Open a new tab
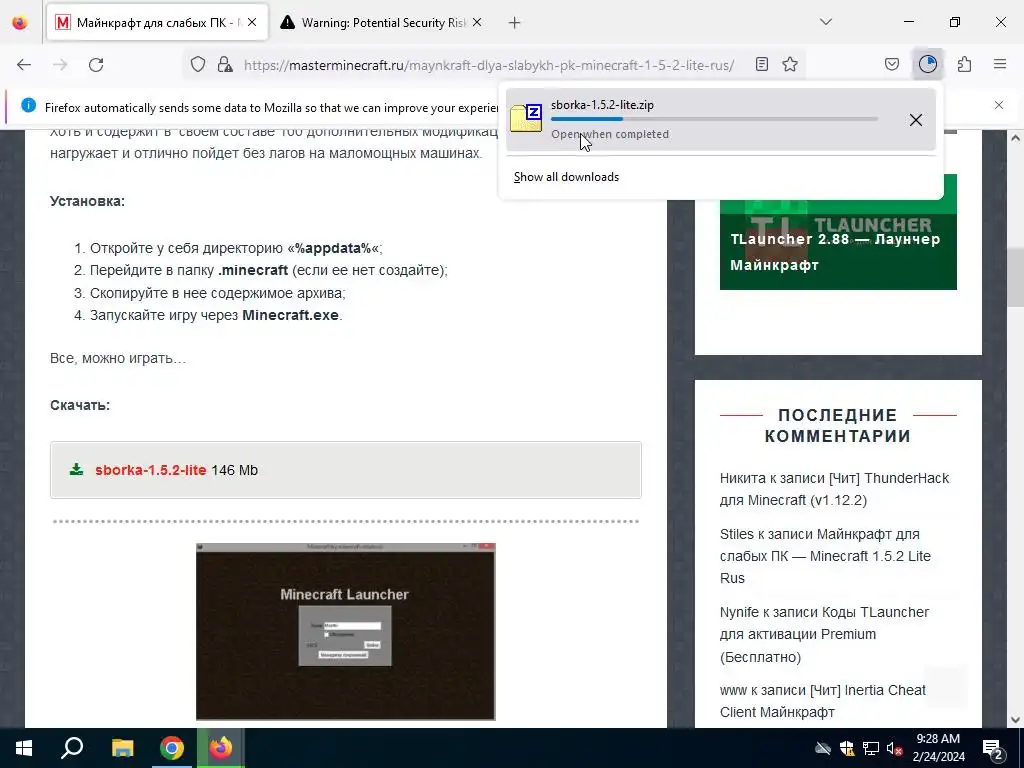1024x768 pixels. (x=515, y=23)
